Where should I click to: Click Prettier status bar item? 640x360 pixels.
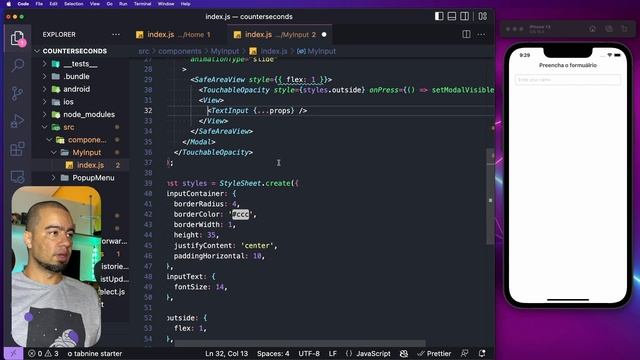click(434, 353)
